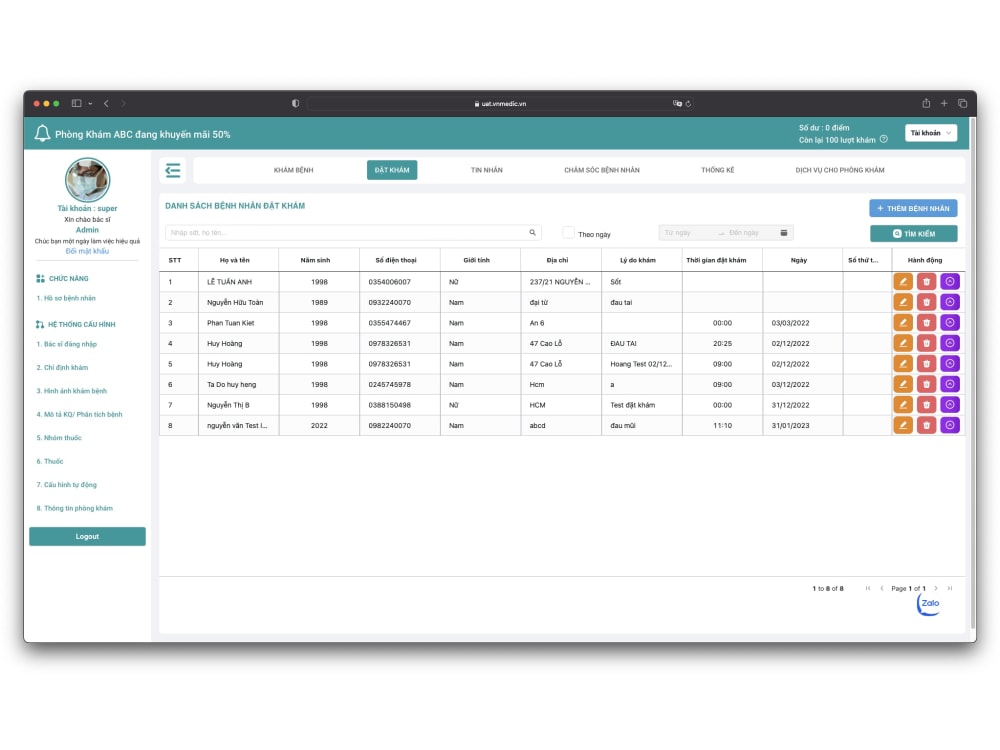
Task: Open Mô tả KQ/ Phân tích bệnh
Action: tap(79, 415)
